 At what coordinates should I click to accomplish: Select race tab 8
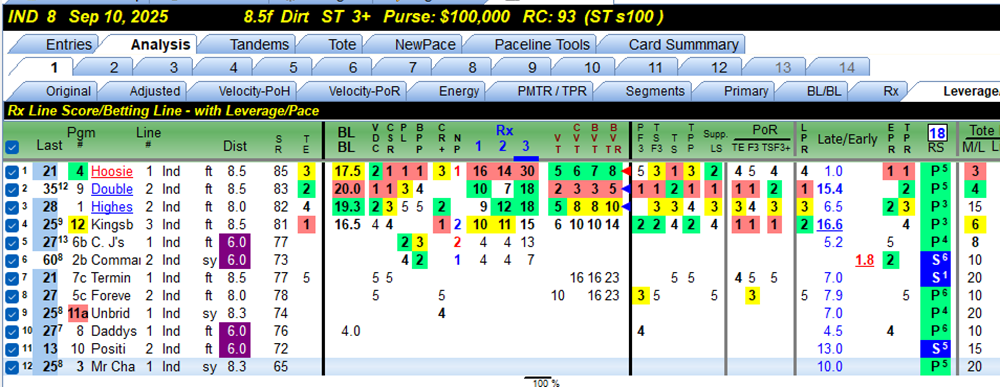472,68
